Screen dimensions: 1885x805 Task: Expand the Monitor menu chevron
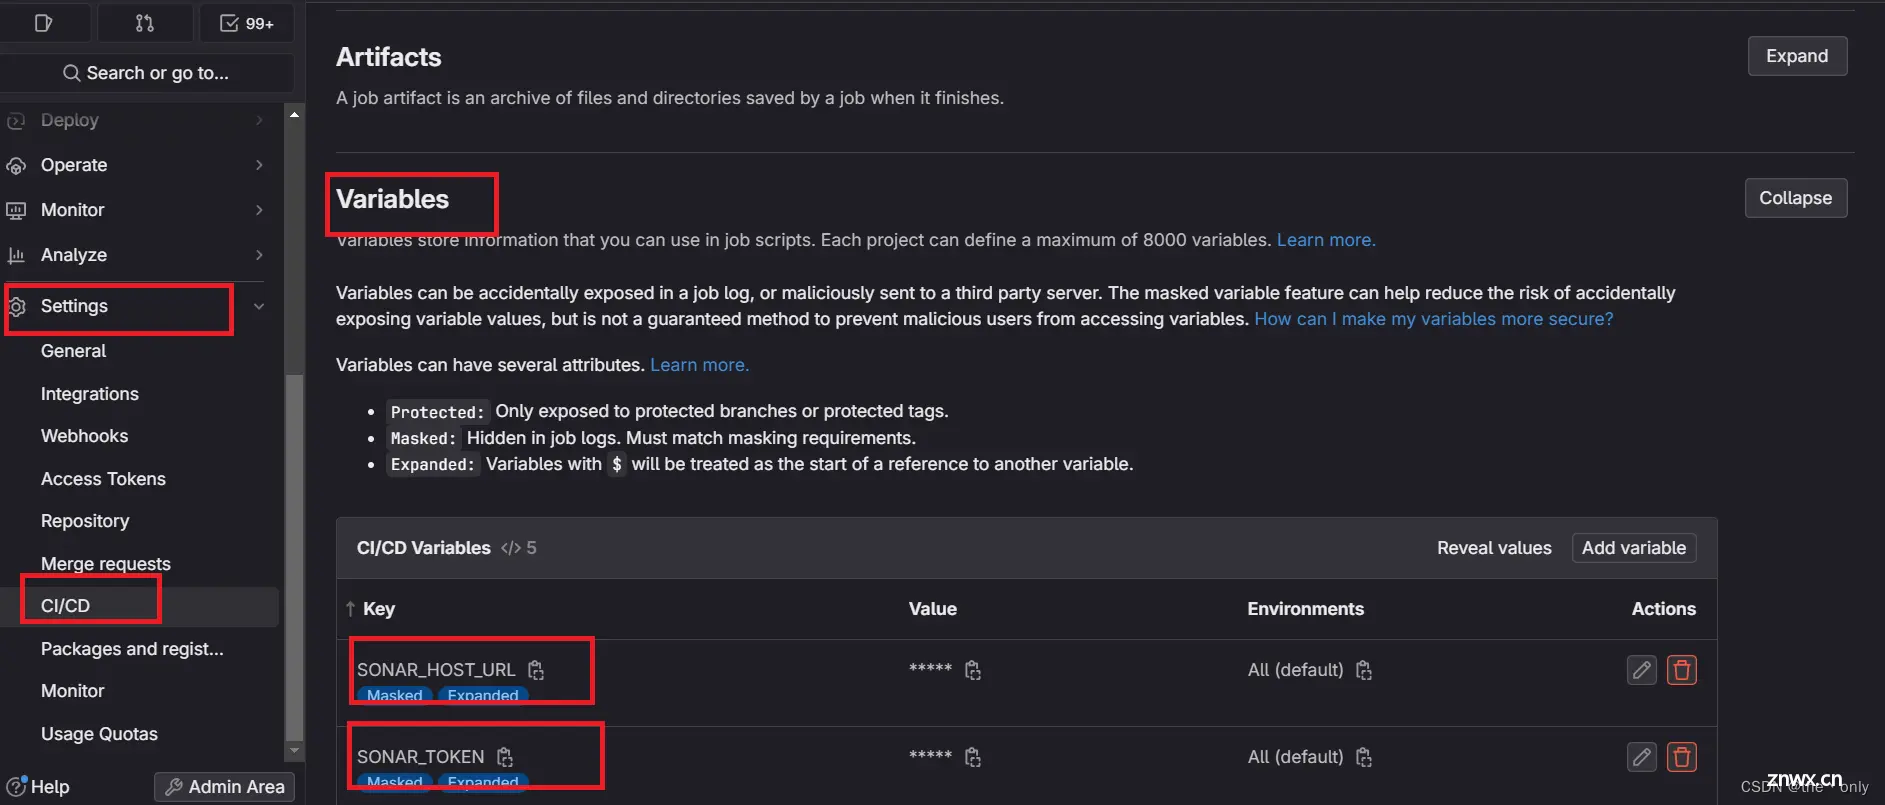pos(259,210)
